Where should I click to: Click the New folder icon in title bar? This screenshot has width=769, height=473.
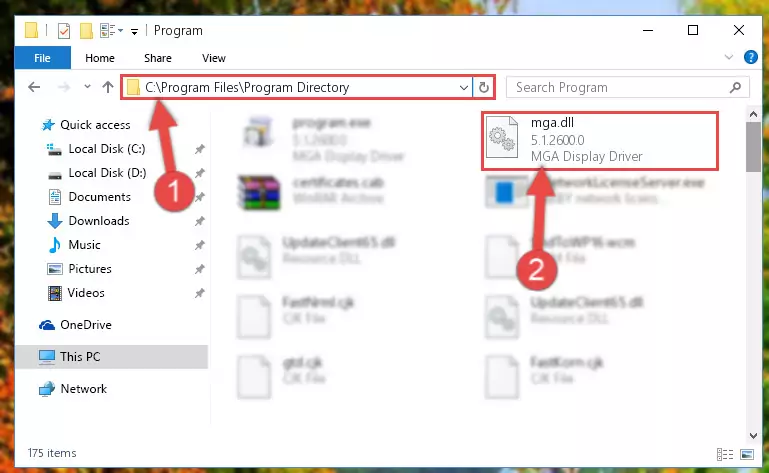point(86,31)
